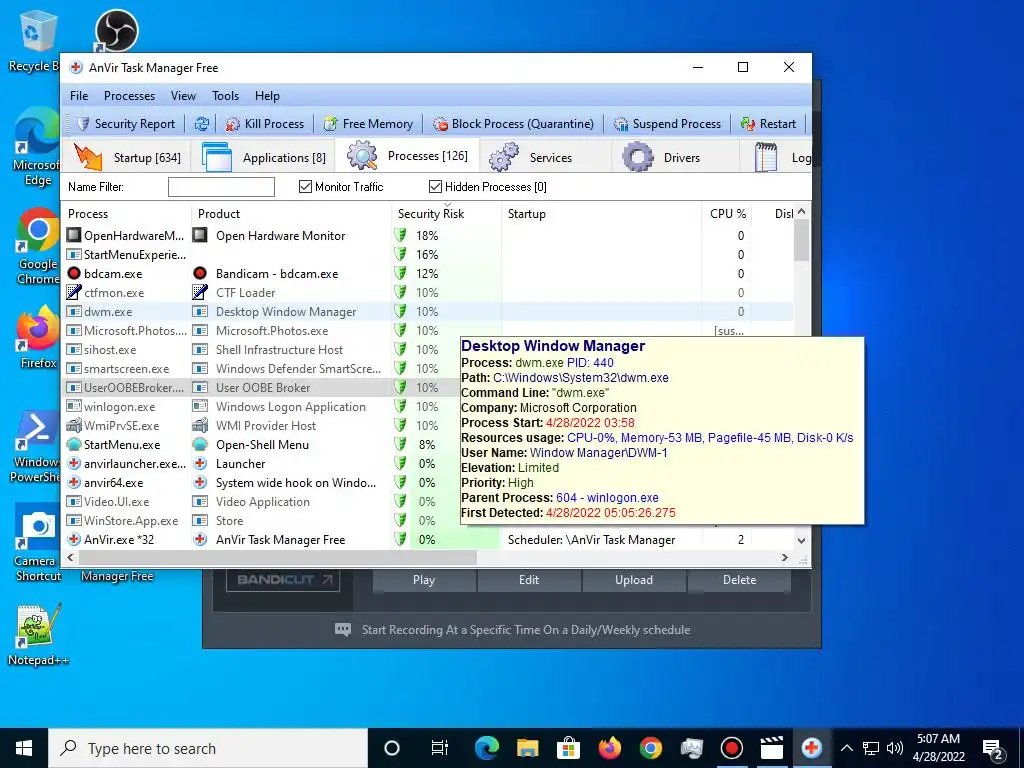The width and height of the screenshot is (1024, 768).
Task: Click the horizontal scrollbar right arrow
Action: point(784,557)
